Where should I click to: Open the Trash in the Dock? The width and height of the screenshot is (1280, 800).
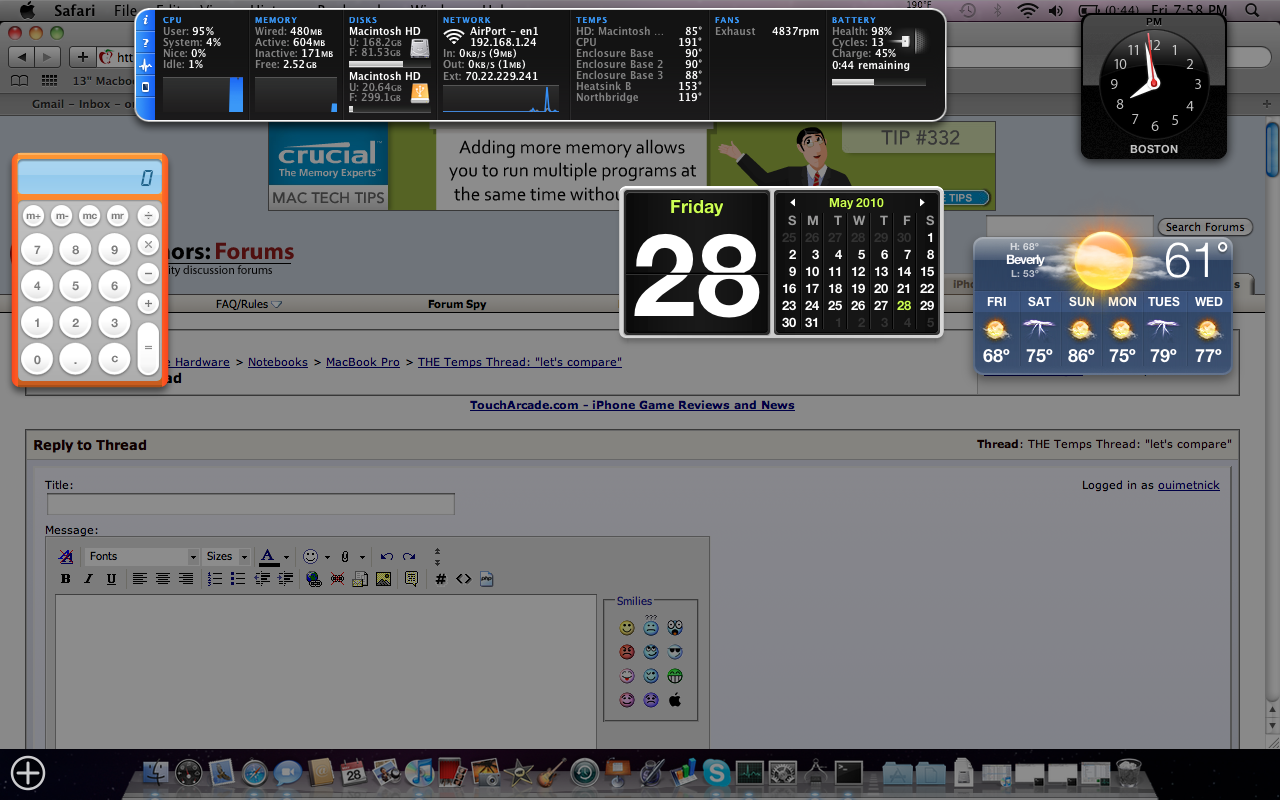coord(1127,772)
